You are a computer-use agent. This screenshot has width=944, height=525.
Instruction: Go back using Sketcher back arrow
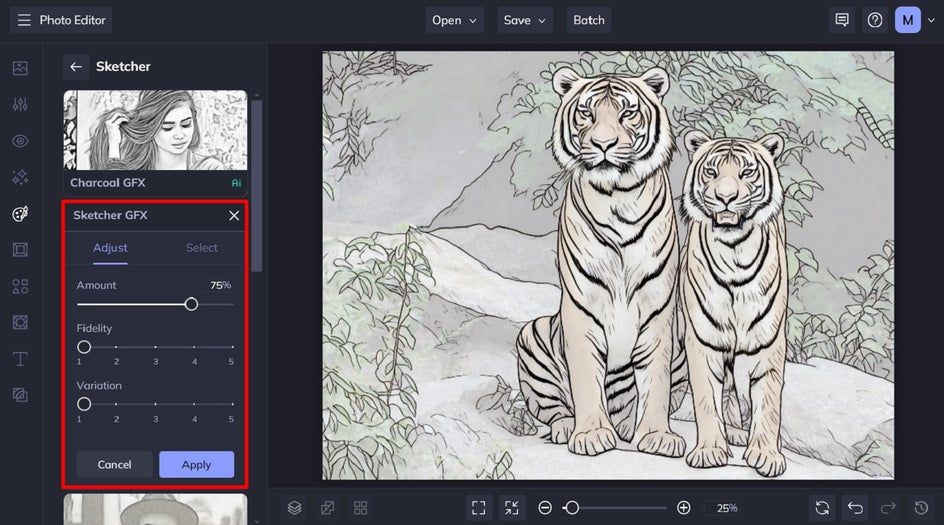[x=76, y=67]
